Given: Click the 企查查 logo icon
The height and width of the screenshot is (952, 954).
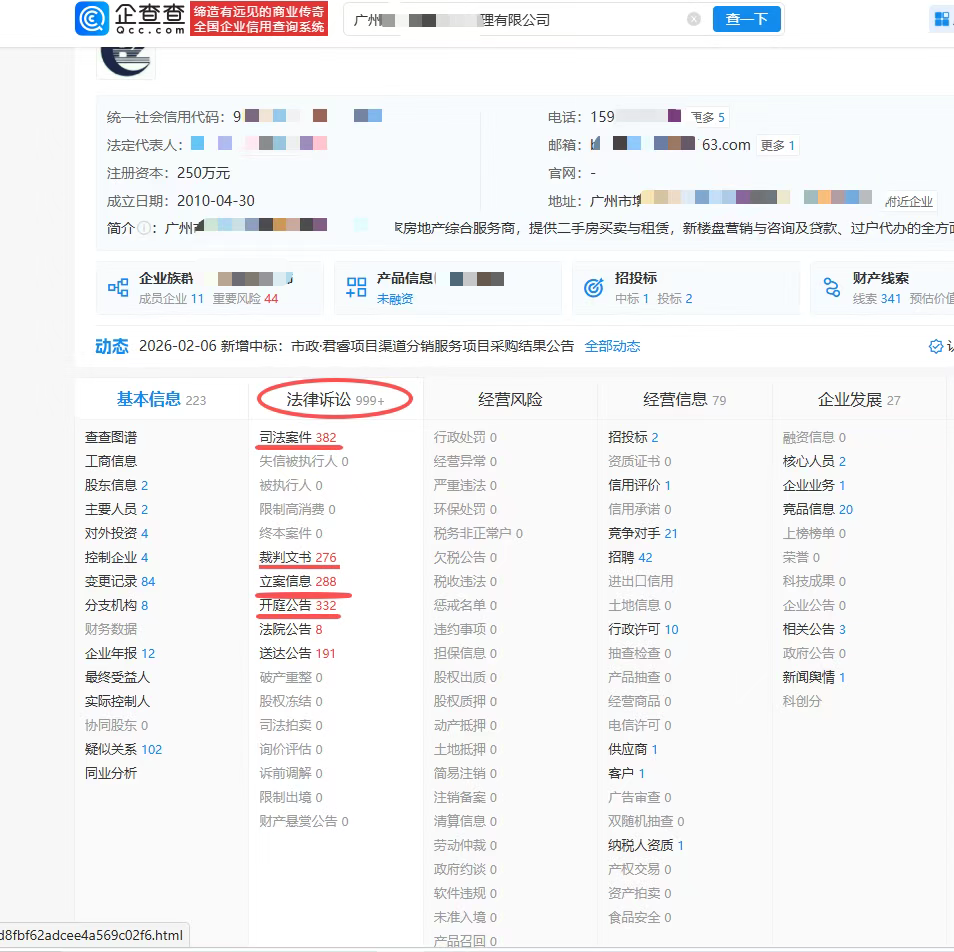Looking at the screenshot, I should (93, 19).
